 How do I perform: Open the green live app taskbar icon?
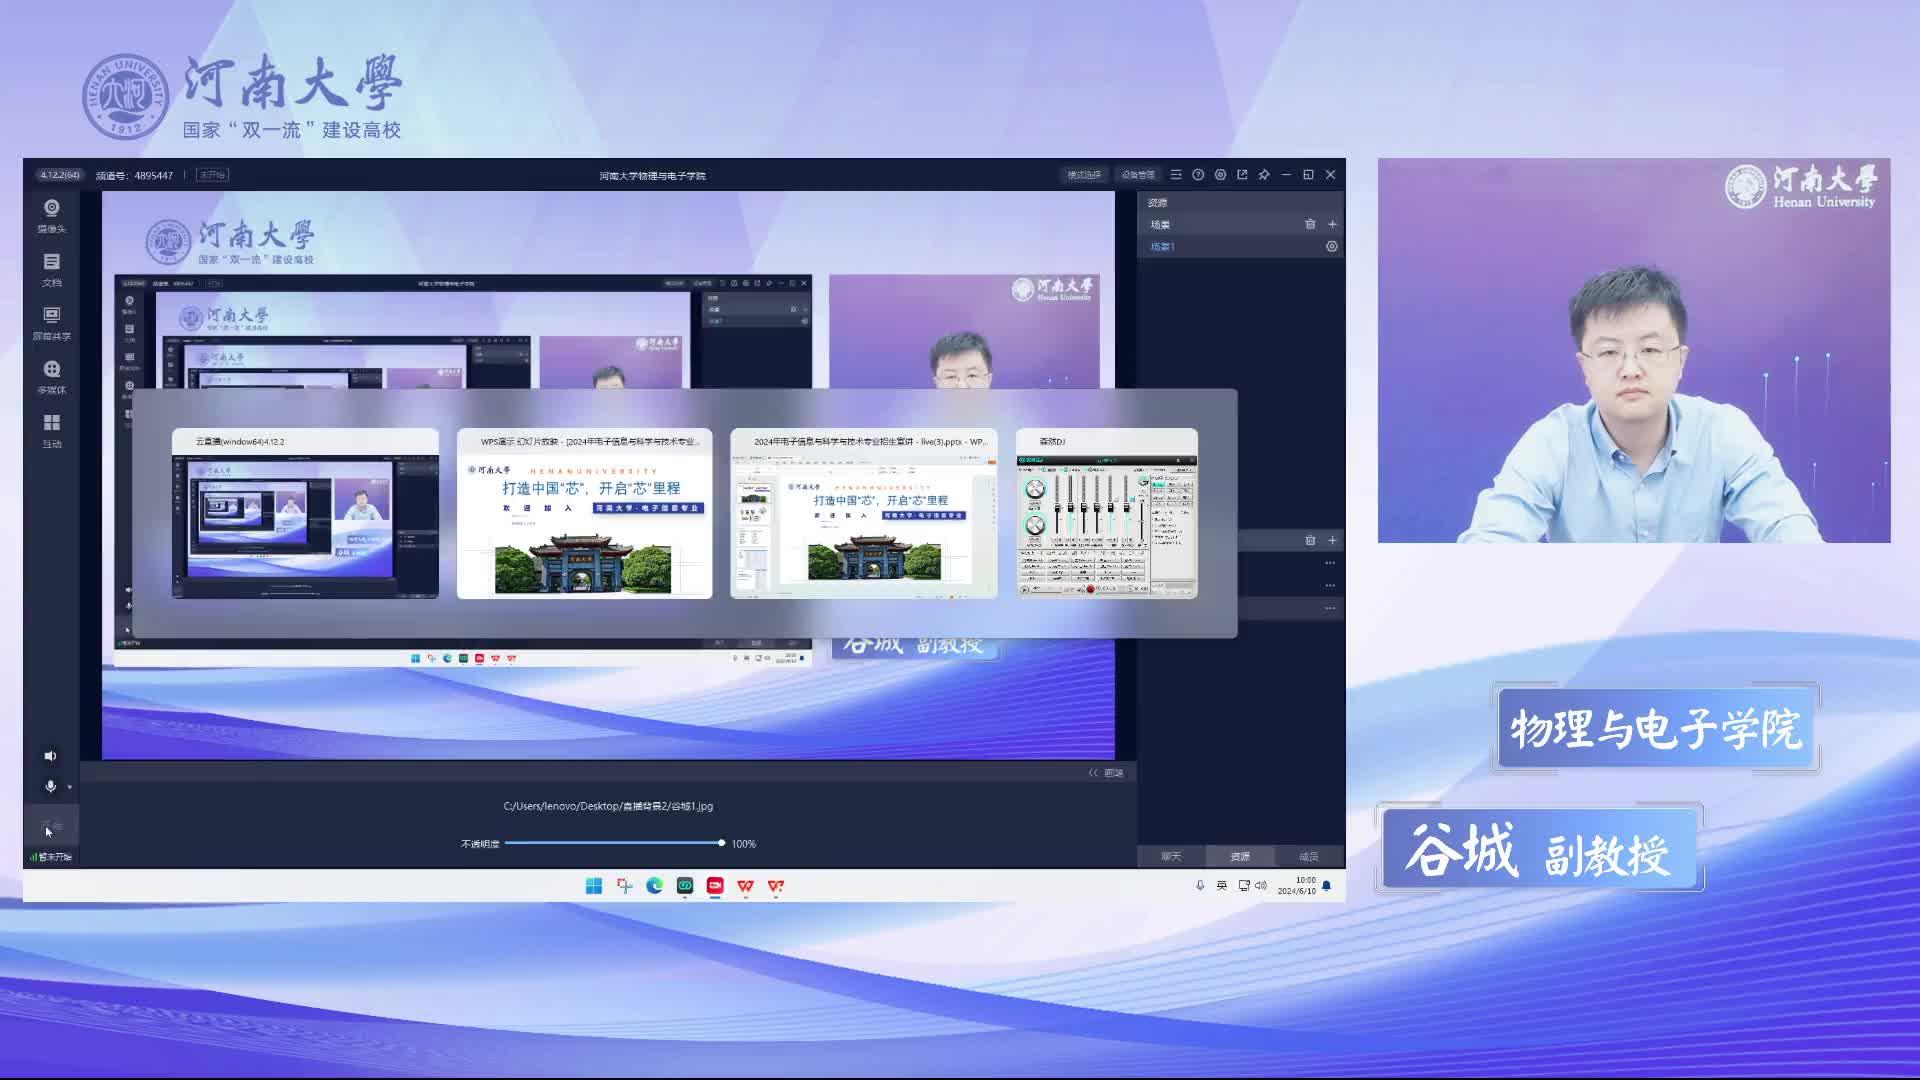tap(685, 886)
